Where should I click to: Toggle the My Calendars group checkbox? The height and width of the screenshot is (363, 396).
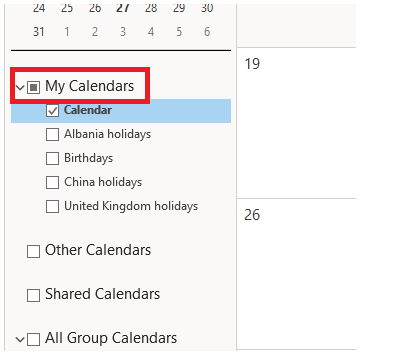click(x=33, y=87)
